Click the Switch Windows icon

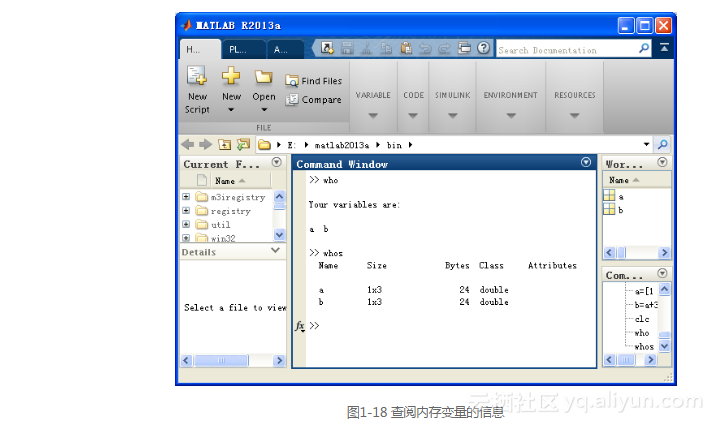point(464,47)
